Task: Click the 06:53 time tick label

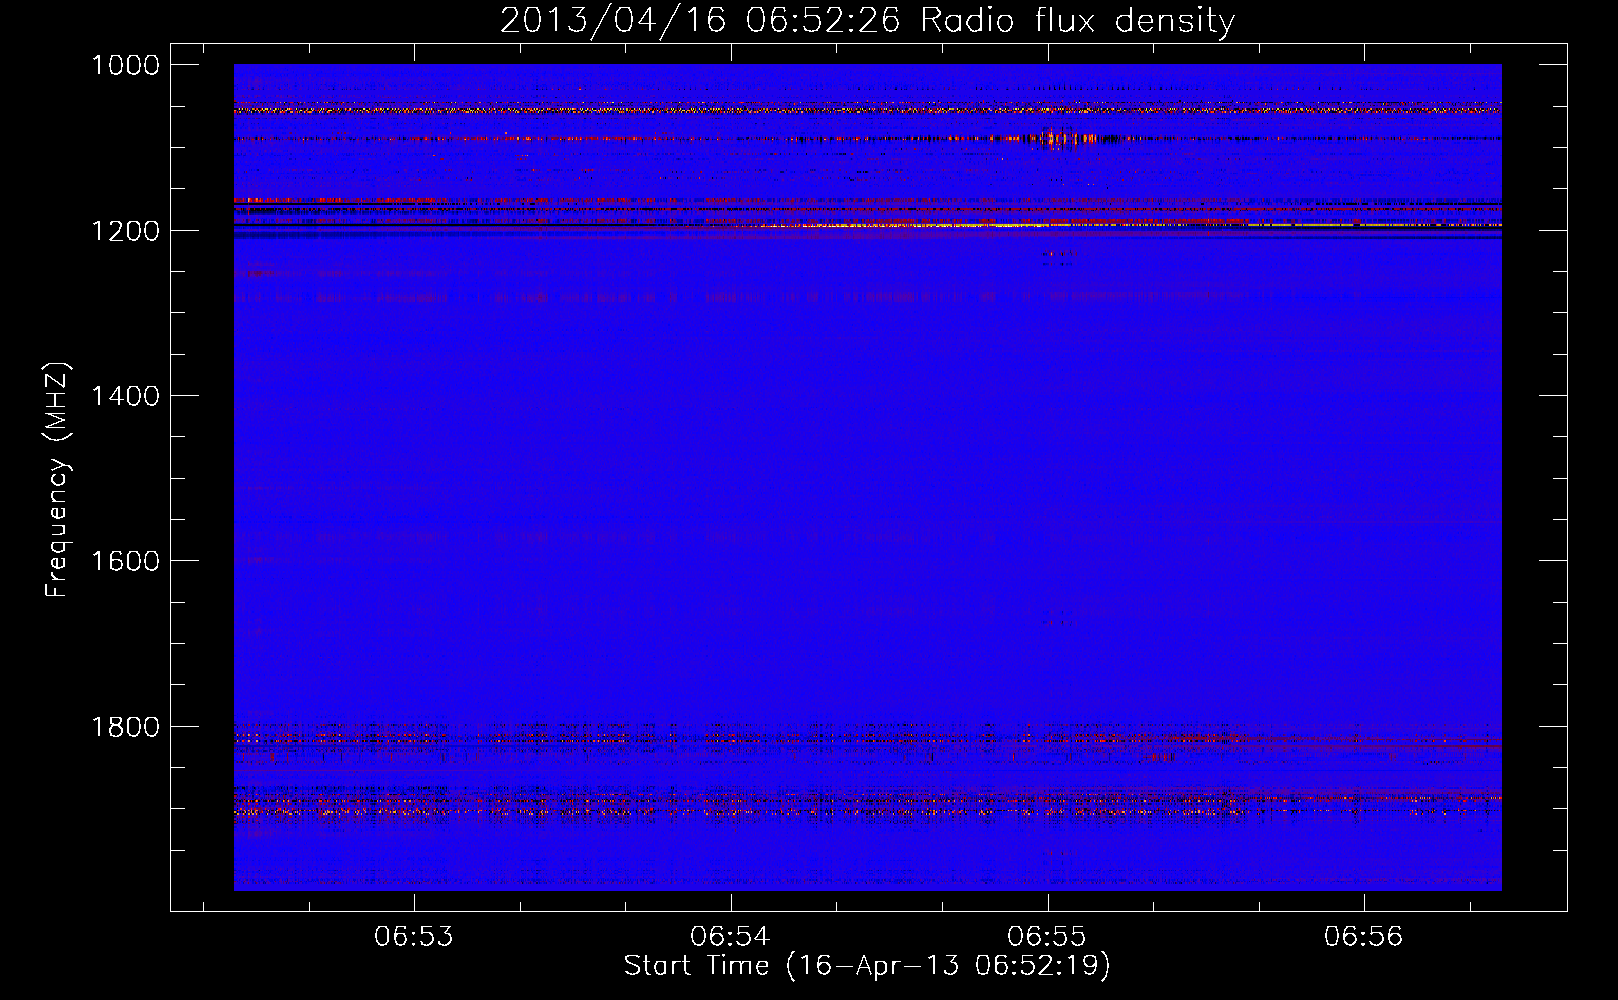Action: pyautogui.click(x=413, y=937)
